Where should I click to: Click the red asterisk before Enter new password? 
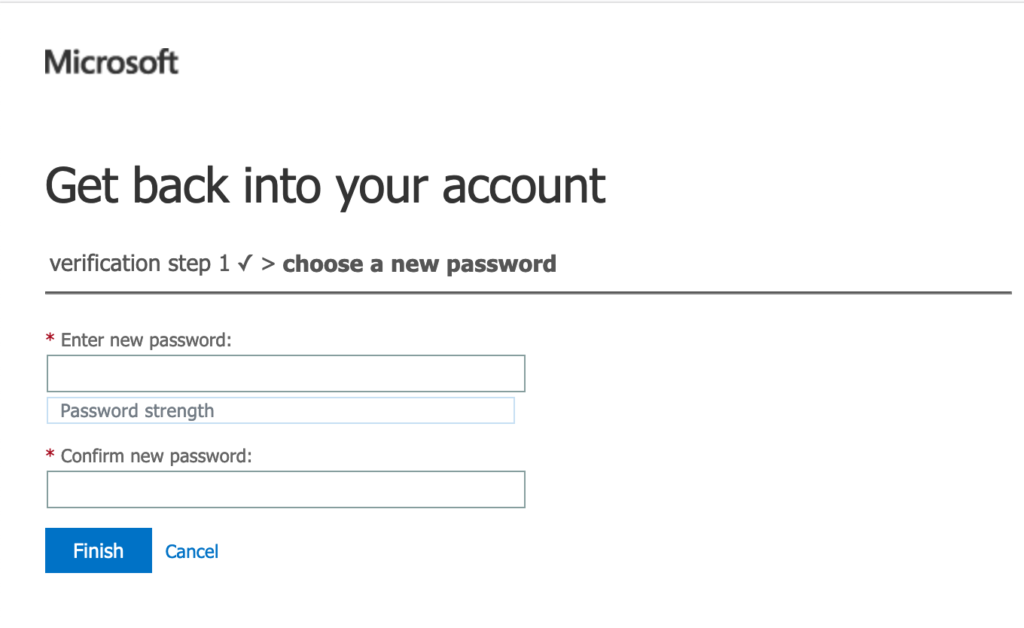50,340
